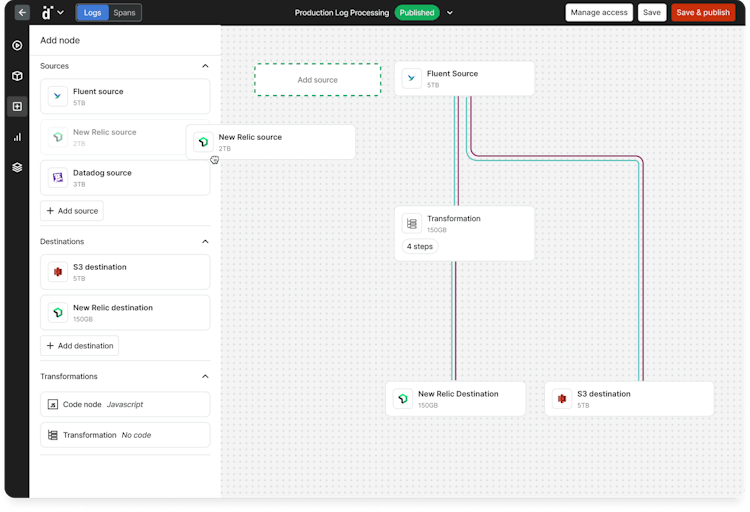Click the Datadog source icon in panel
The width and height of the screenshot is (750, 512).
pyautogui.click(x=58, y=178)
